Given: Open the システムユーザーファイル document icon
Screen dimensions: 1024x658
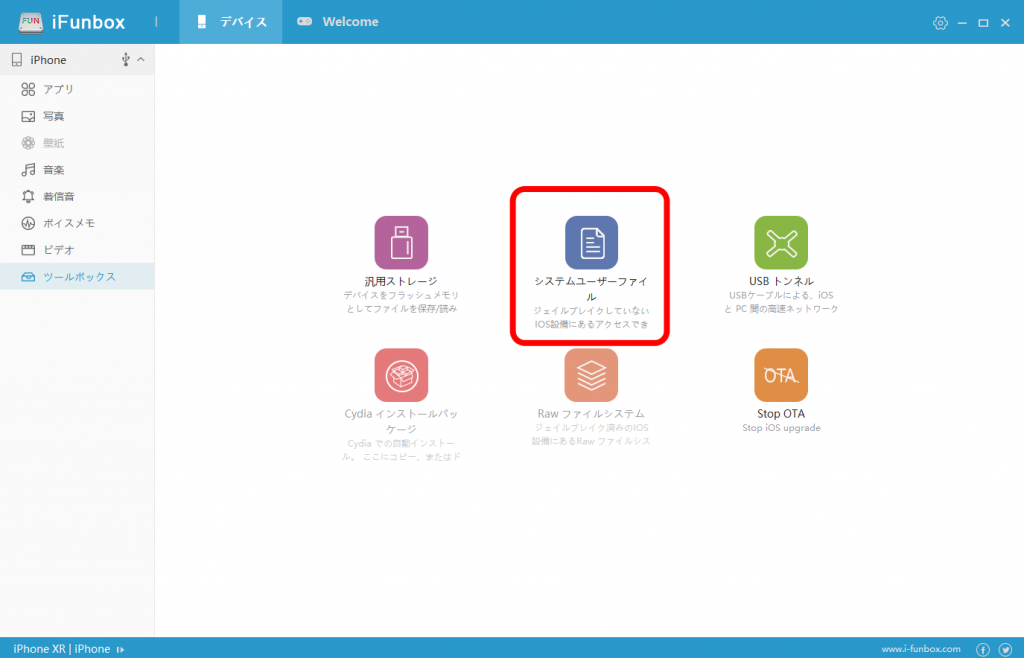Looking at the screenshot, I should point(591,242).
